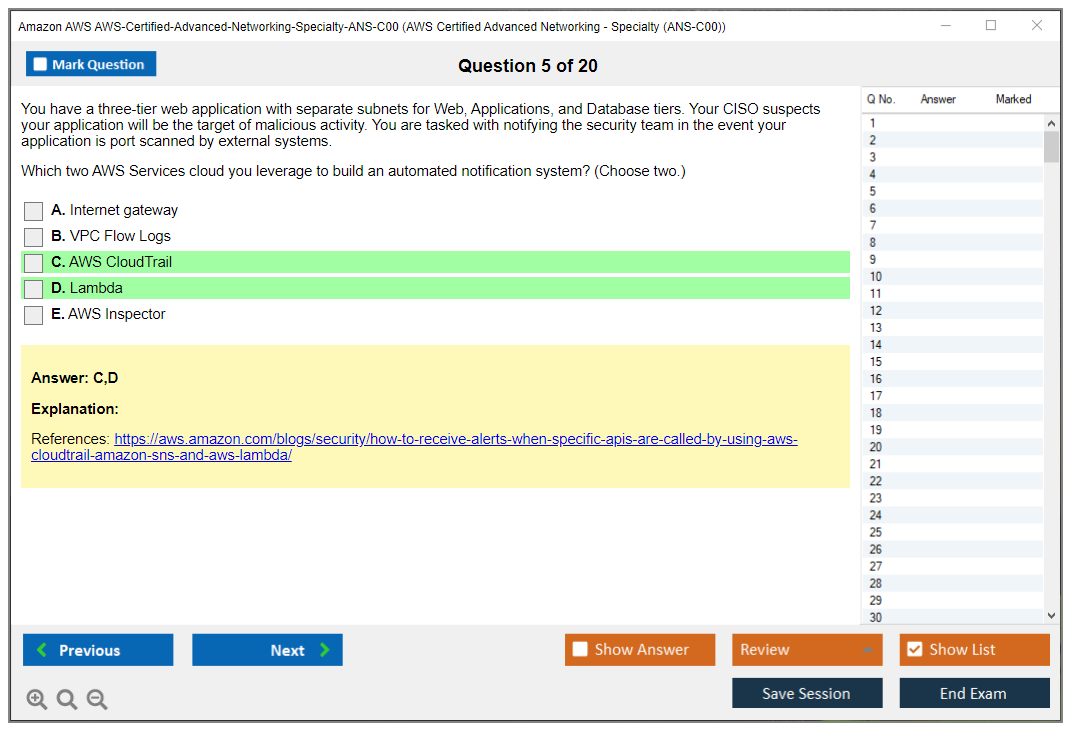This screenshot has width=1075, height=735.
Task: Click the zoom out magnifier icon
Action: 97,700
